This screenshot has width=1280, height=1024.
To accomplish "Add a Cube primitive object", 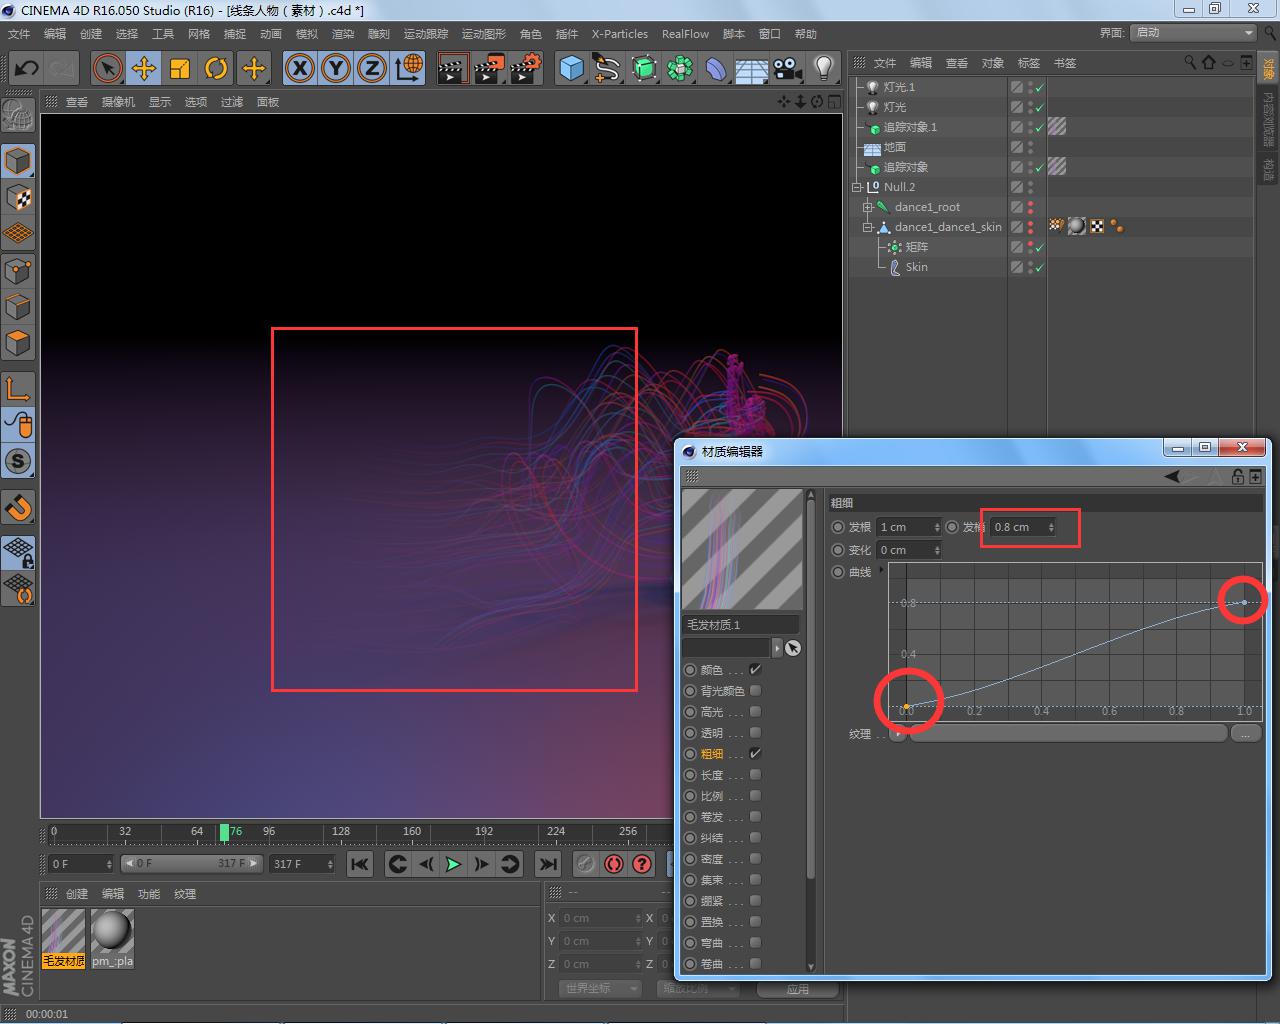I will pyautogui.click(x=571, y=68).
